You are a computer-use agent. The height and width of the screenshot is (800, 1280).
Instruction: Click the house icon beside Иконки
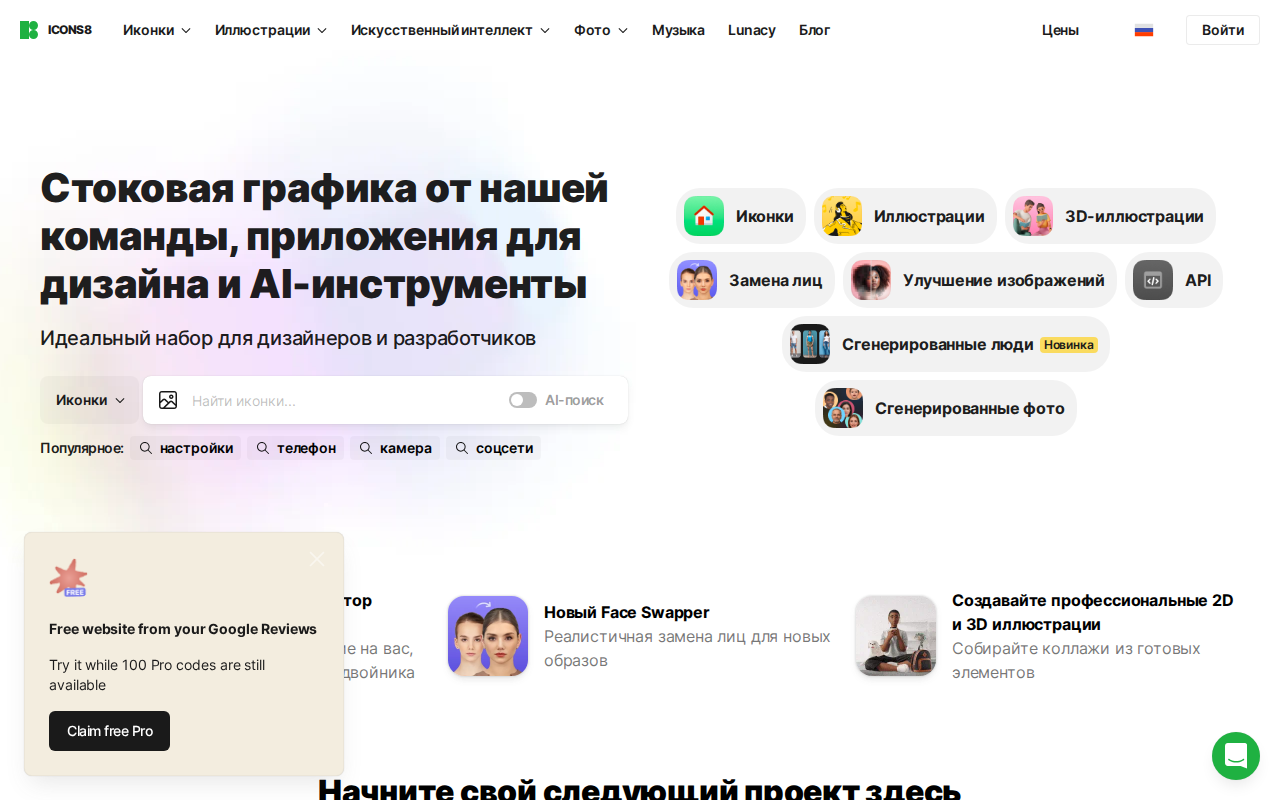704,216
